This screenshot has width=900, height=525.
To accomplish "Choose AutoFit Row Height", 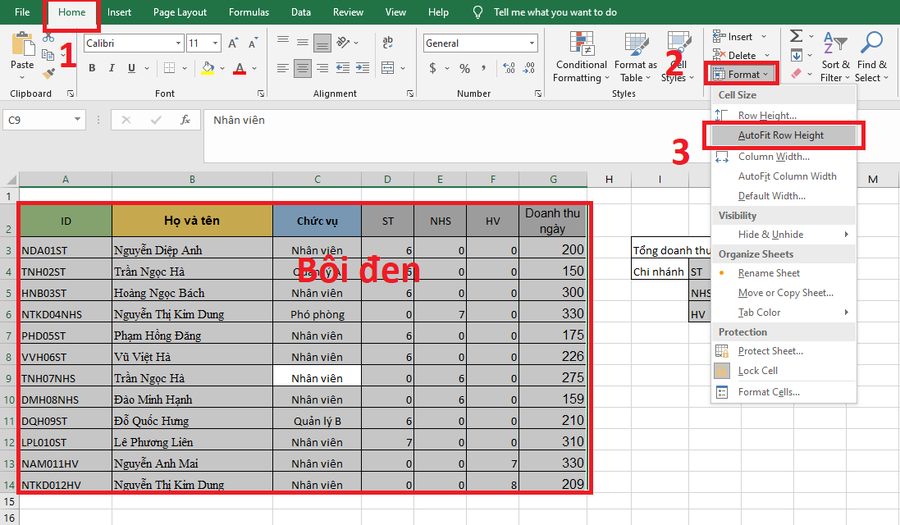I will tap(783, 135).
